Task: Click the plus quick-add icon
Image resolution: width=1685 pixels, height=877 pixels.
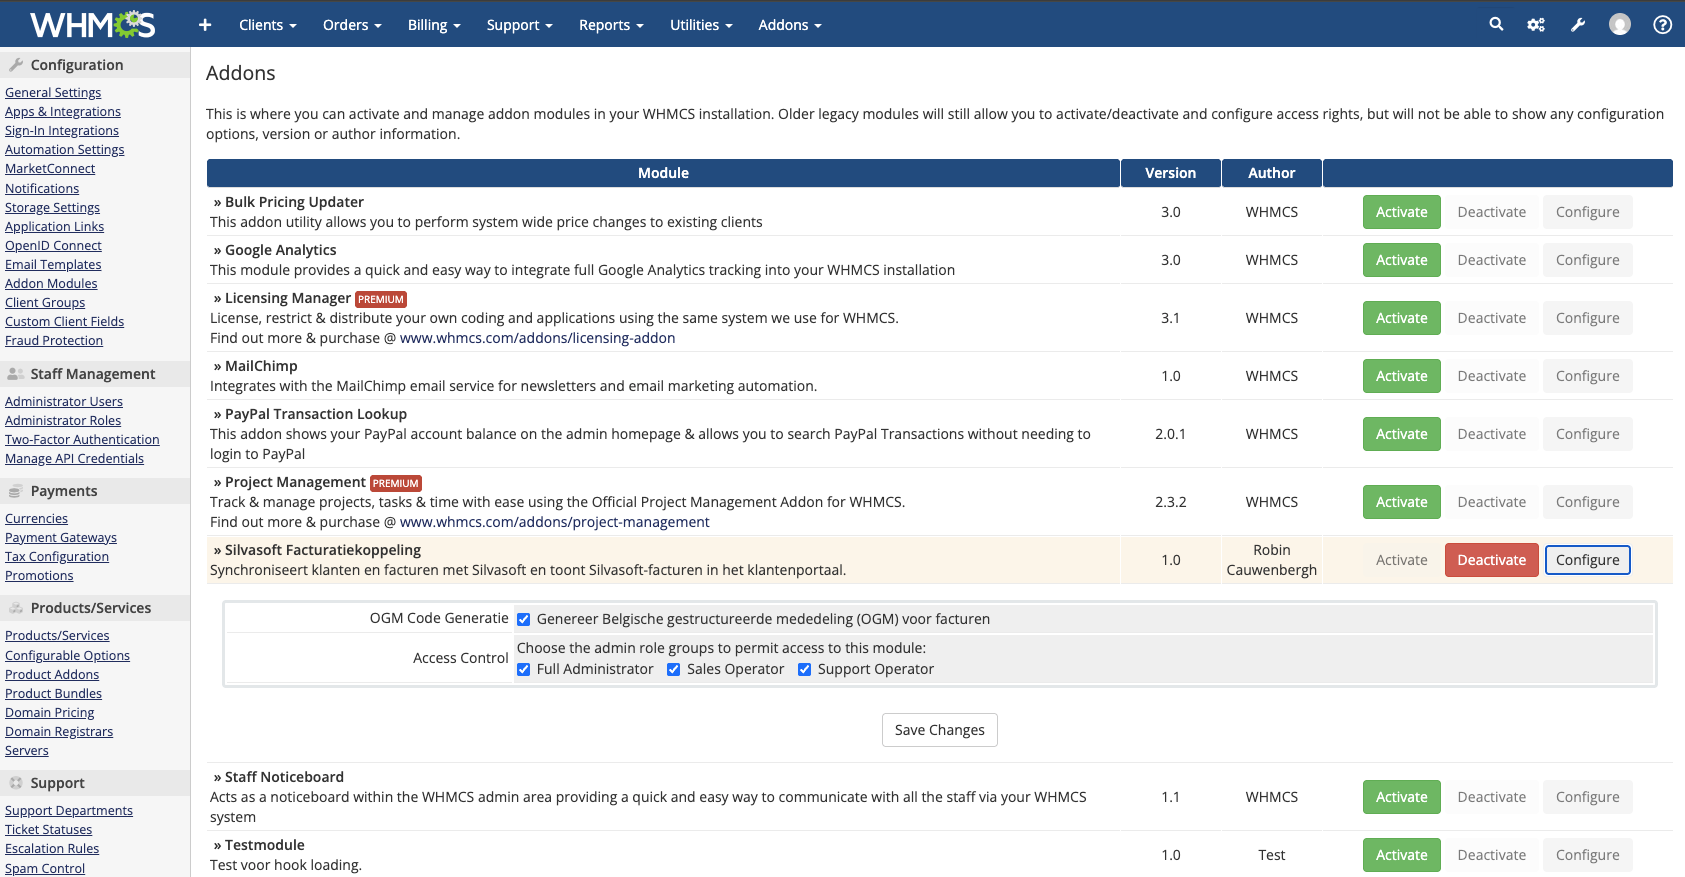Action: tap(205, 25)
